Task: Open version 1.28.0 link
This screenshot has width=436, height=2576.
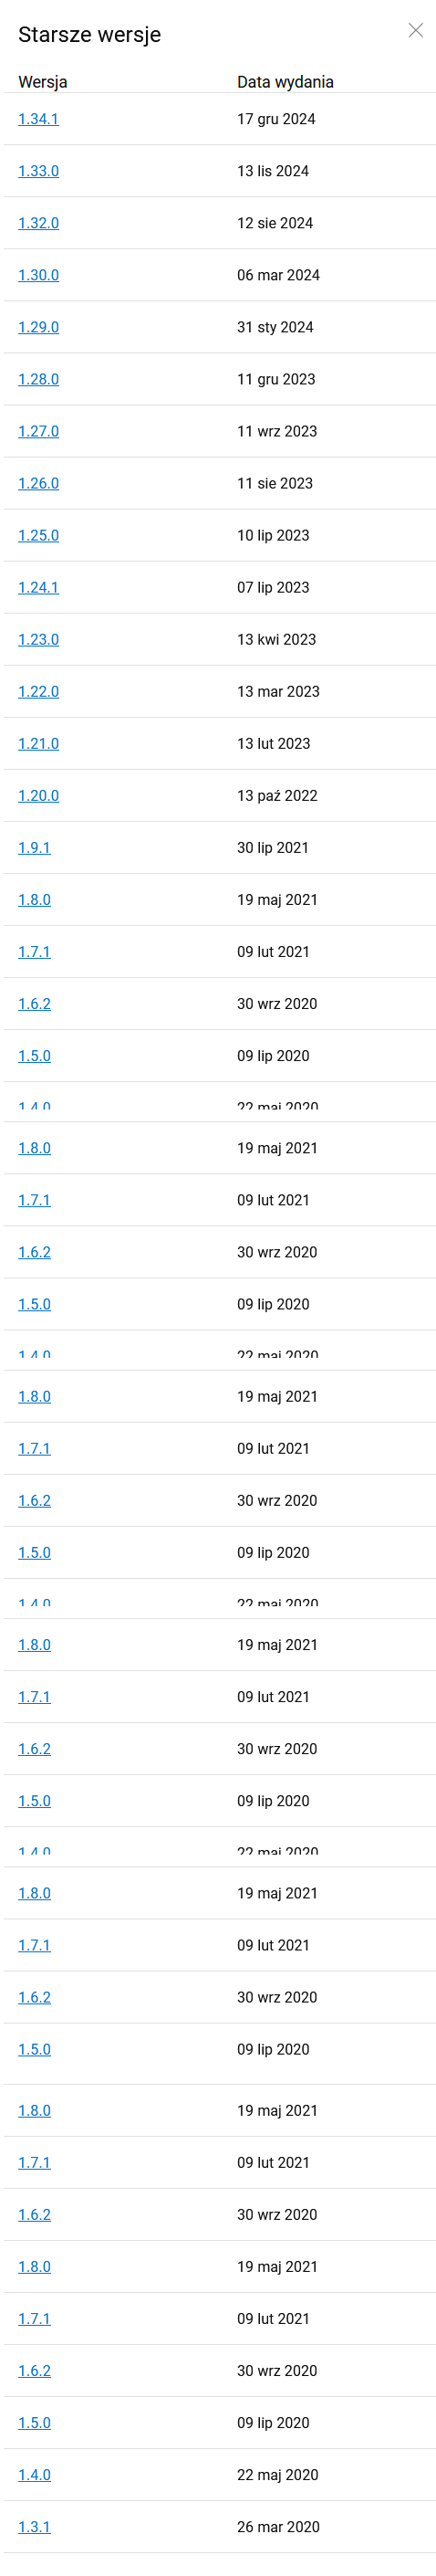Action: pos(38,379)
